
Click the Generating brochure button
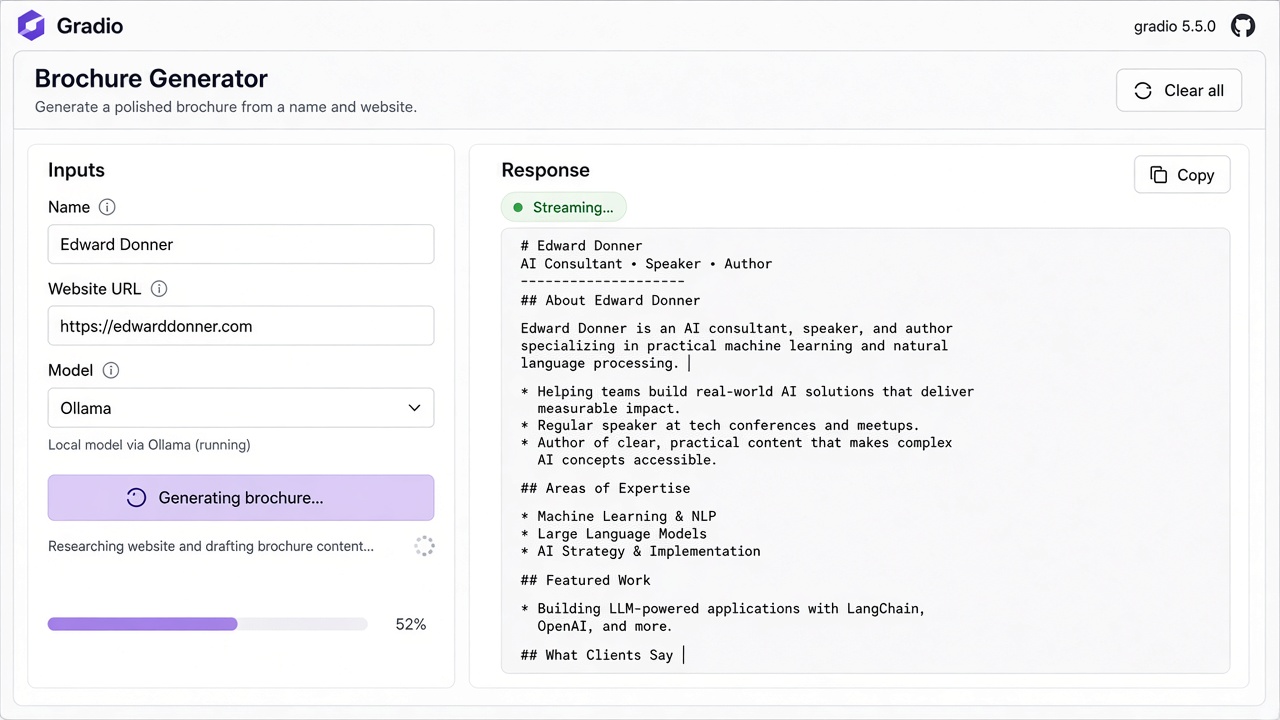point(241,498)
